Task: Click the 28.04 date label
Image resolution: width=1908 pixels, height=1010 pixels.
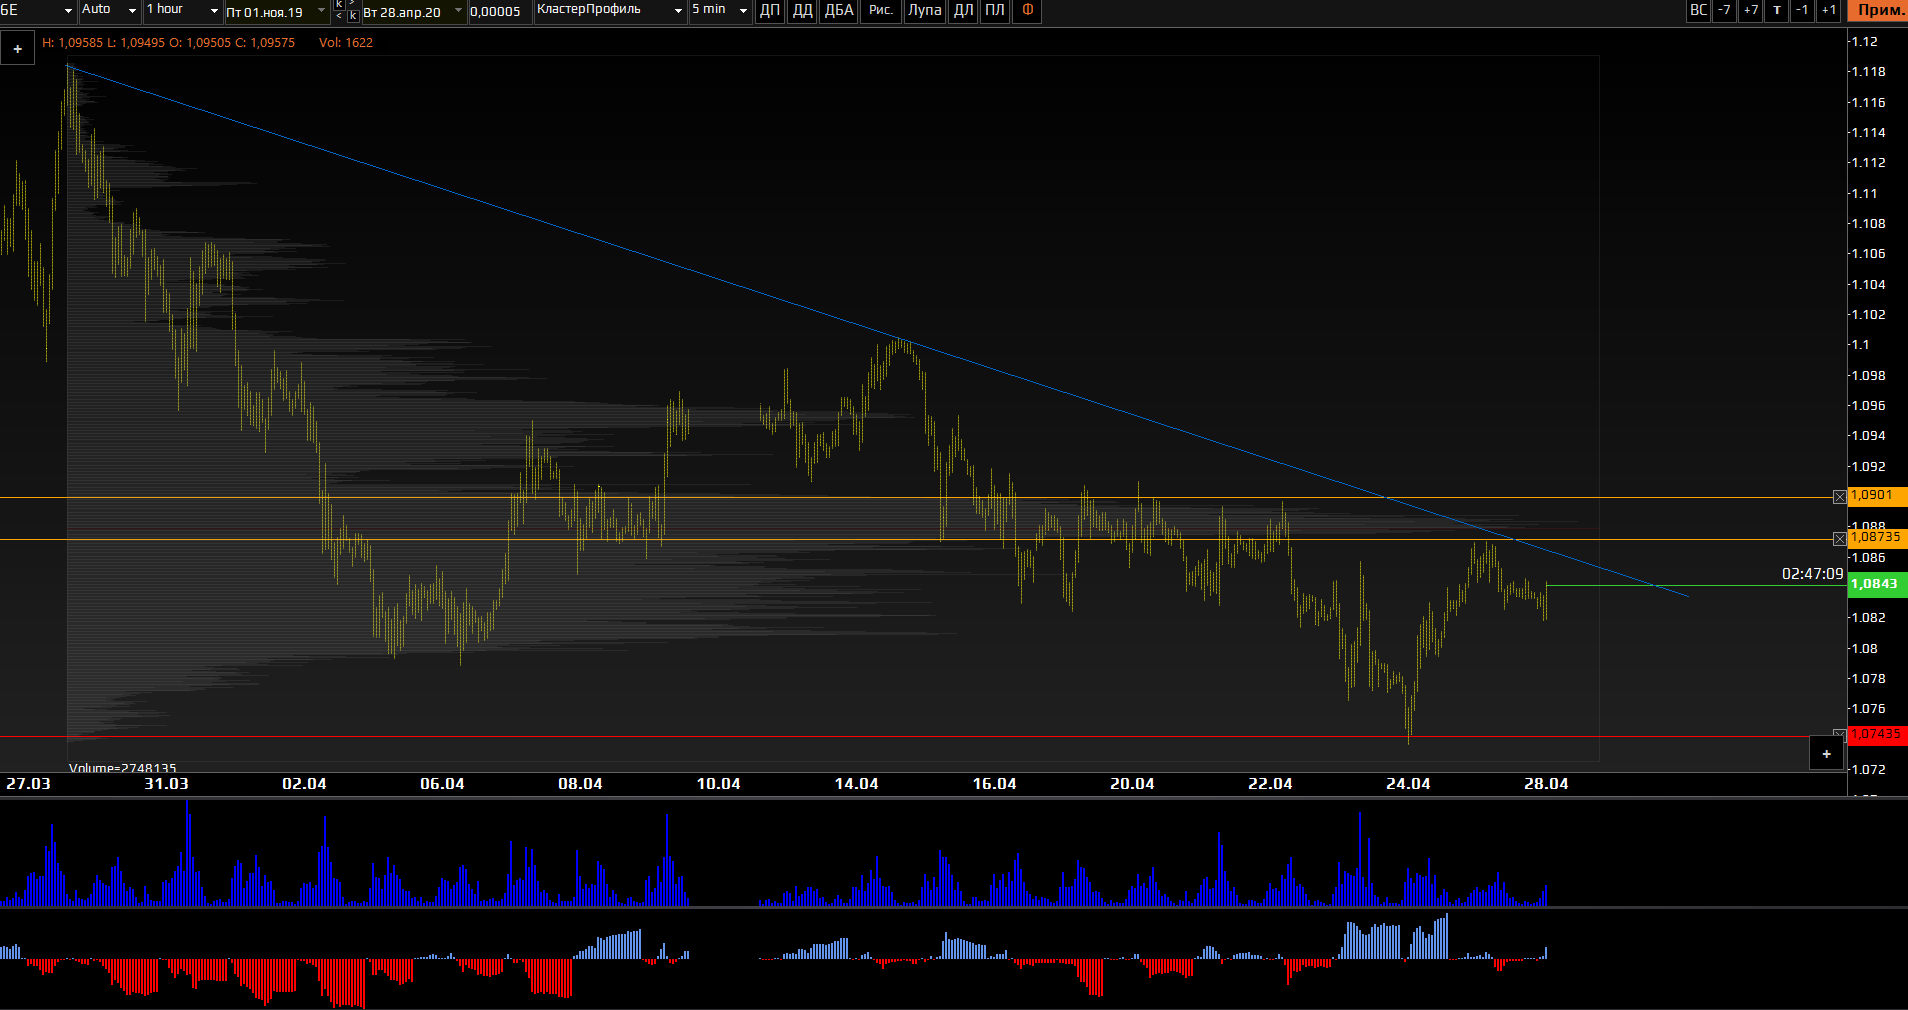Action: pyautogui.click(x=1546, y=784)
